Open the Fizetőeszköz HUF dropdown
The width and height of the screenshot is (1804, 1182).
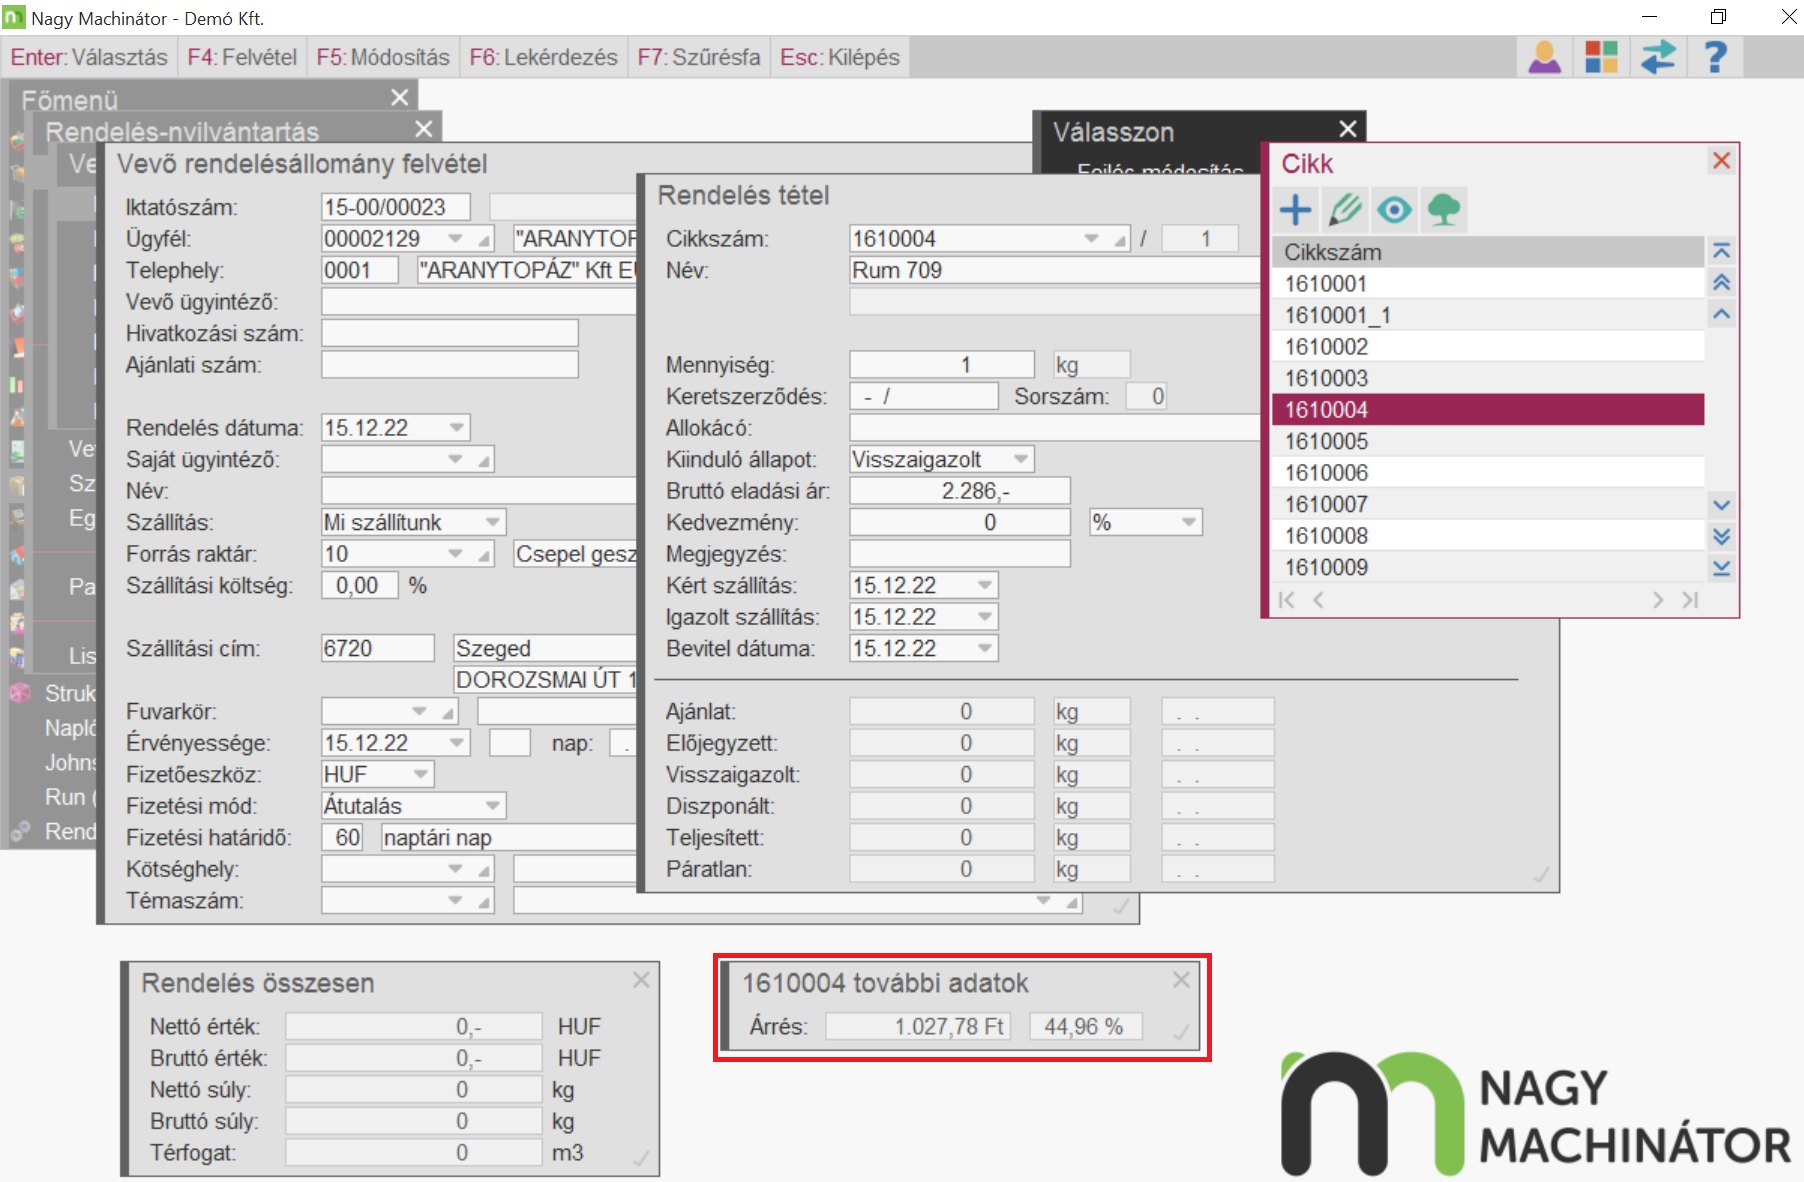coord(421,775)
